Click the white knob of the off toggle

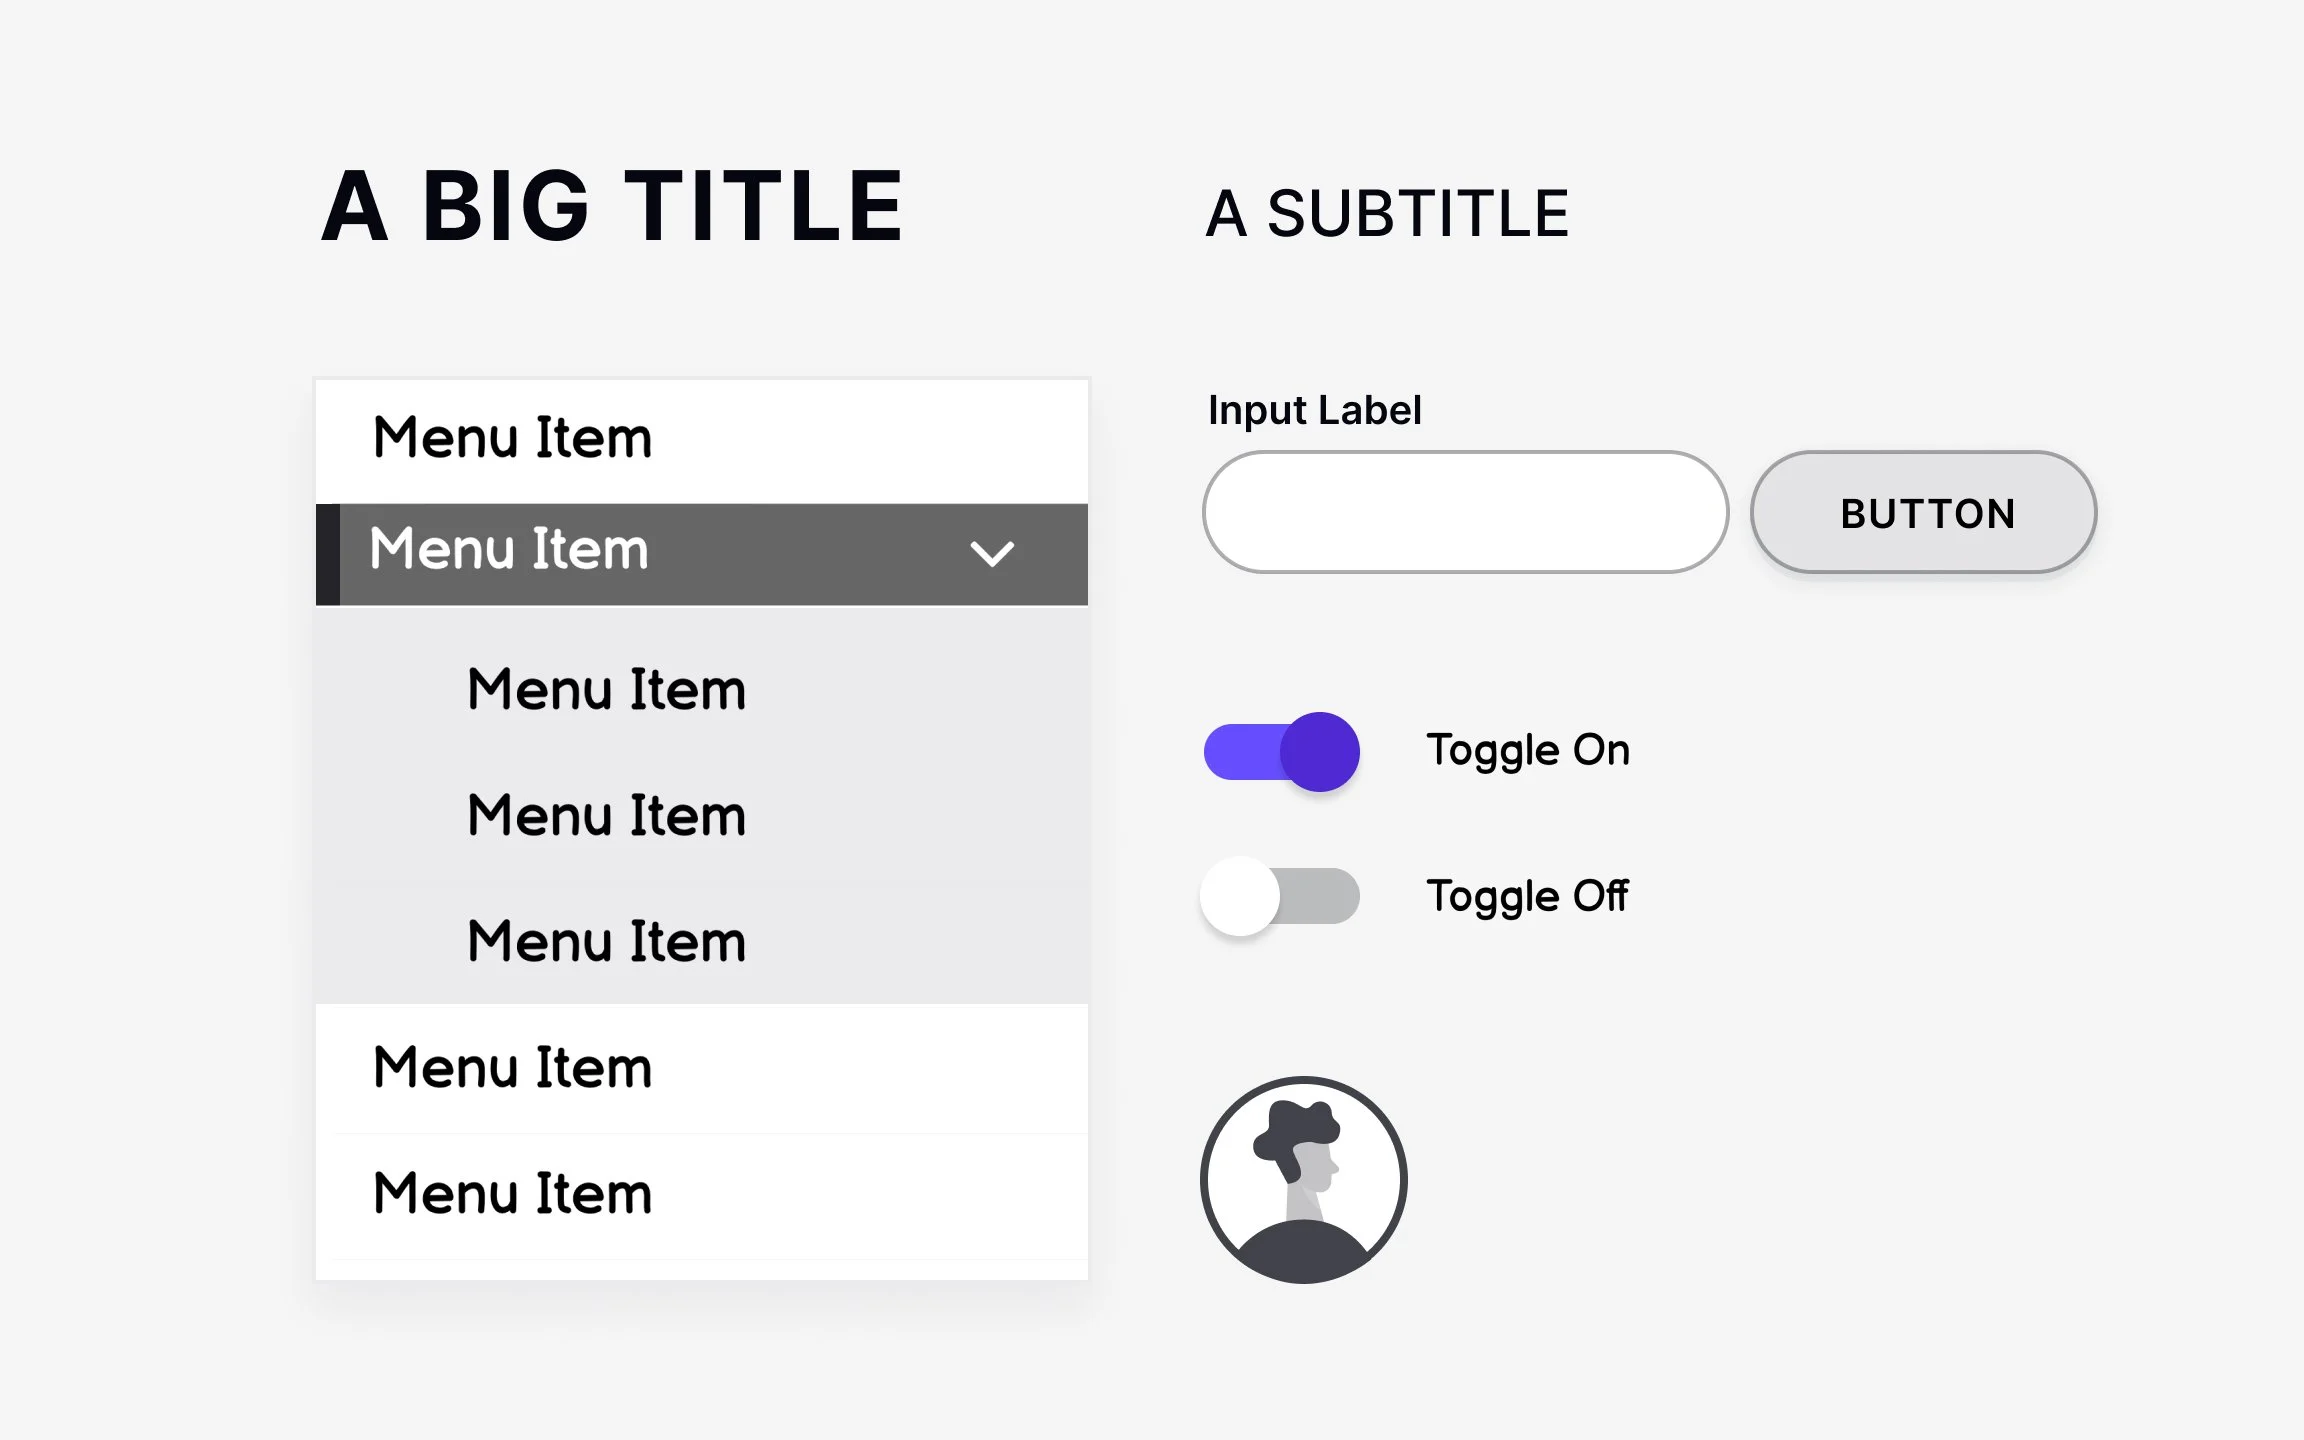click(x=1240, y=896)
